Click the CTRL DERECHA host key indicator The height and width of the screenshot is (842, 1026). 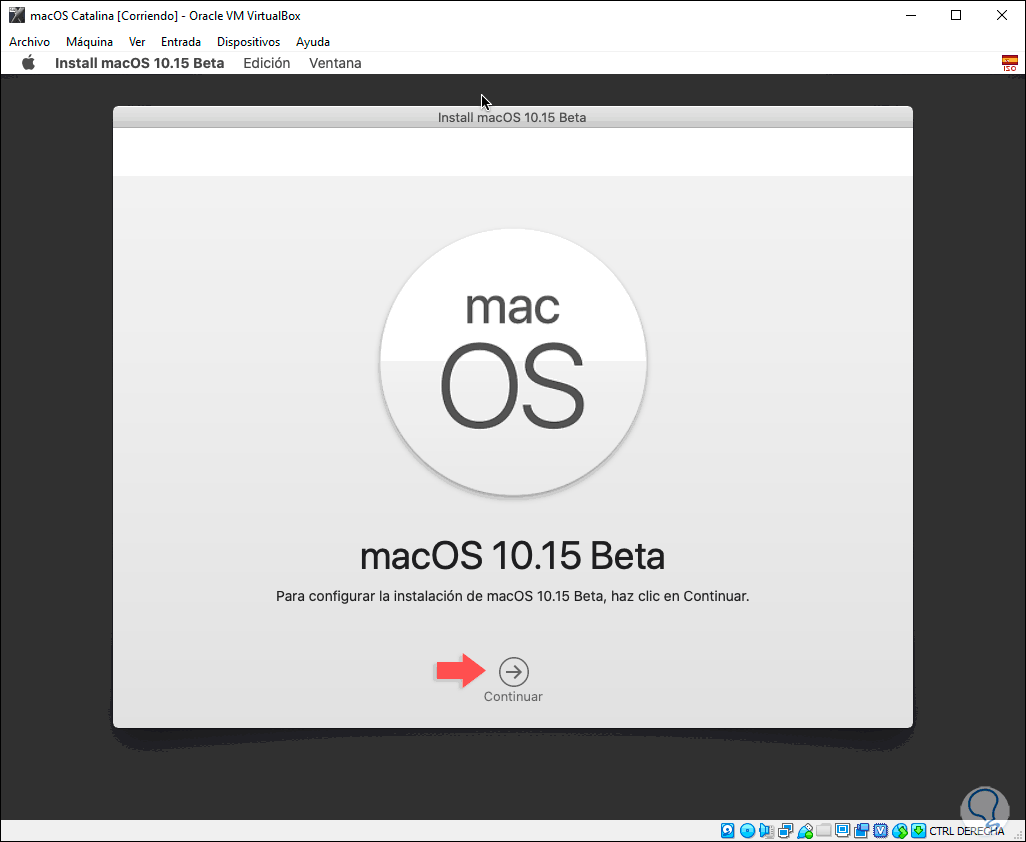coord(966,832)
